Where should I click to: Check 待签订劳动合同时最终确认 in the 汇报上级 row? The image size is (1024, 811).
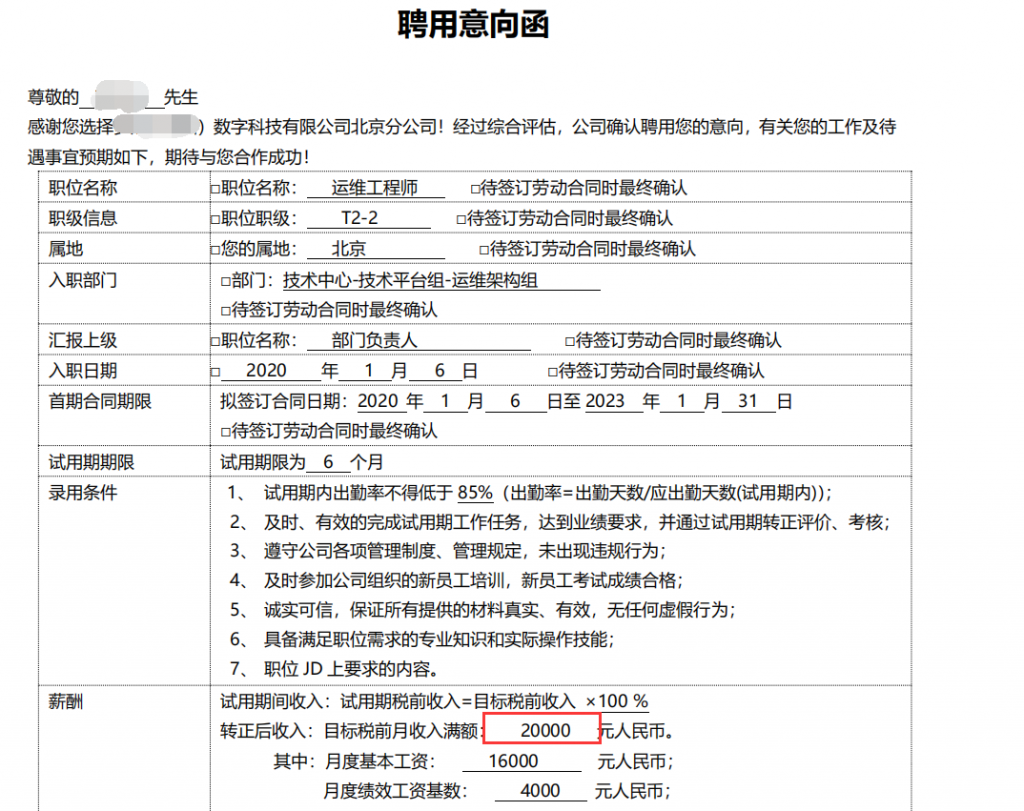click(570, 342)
